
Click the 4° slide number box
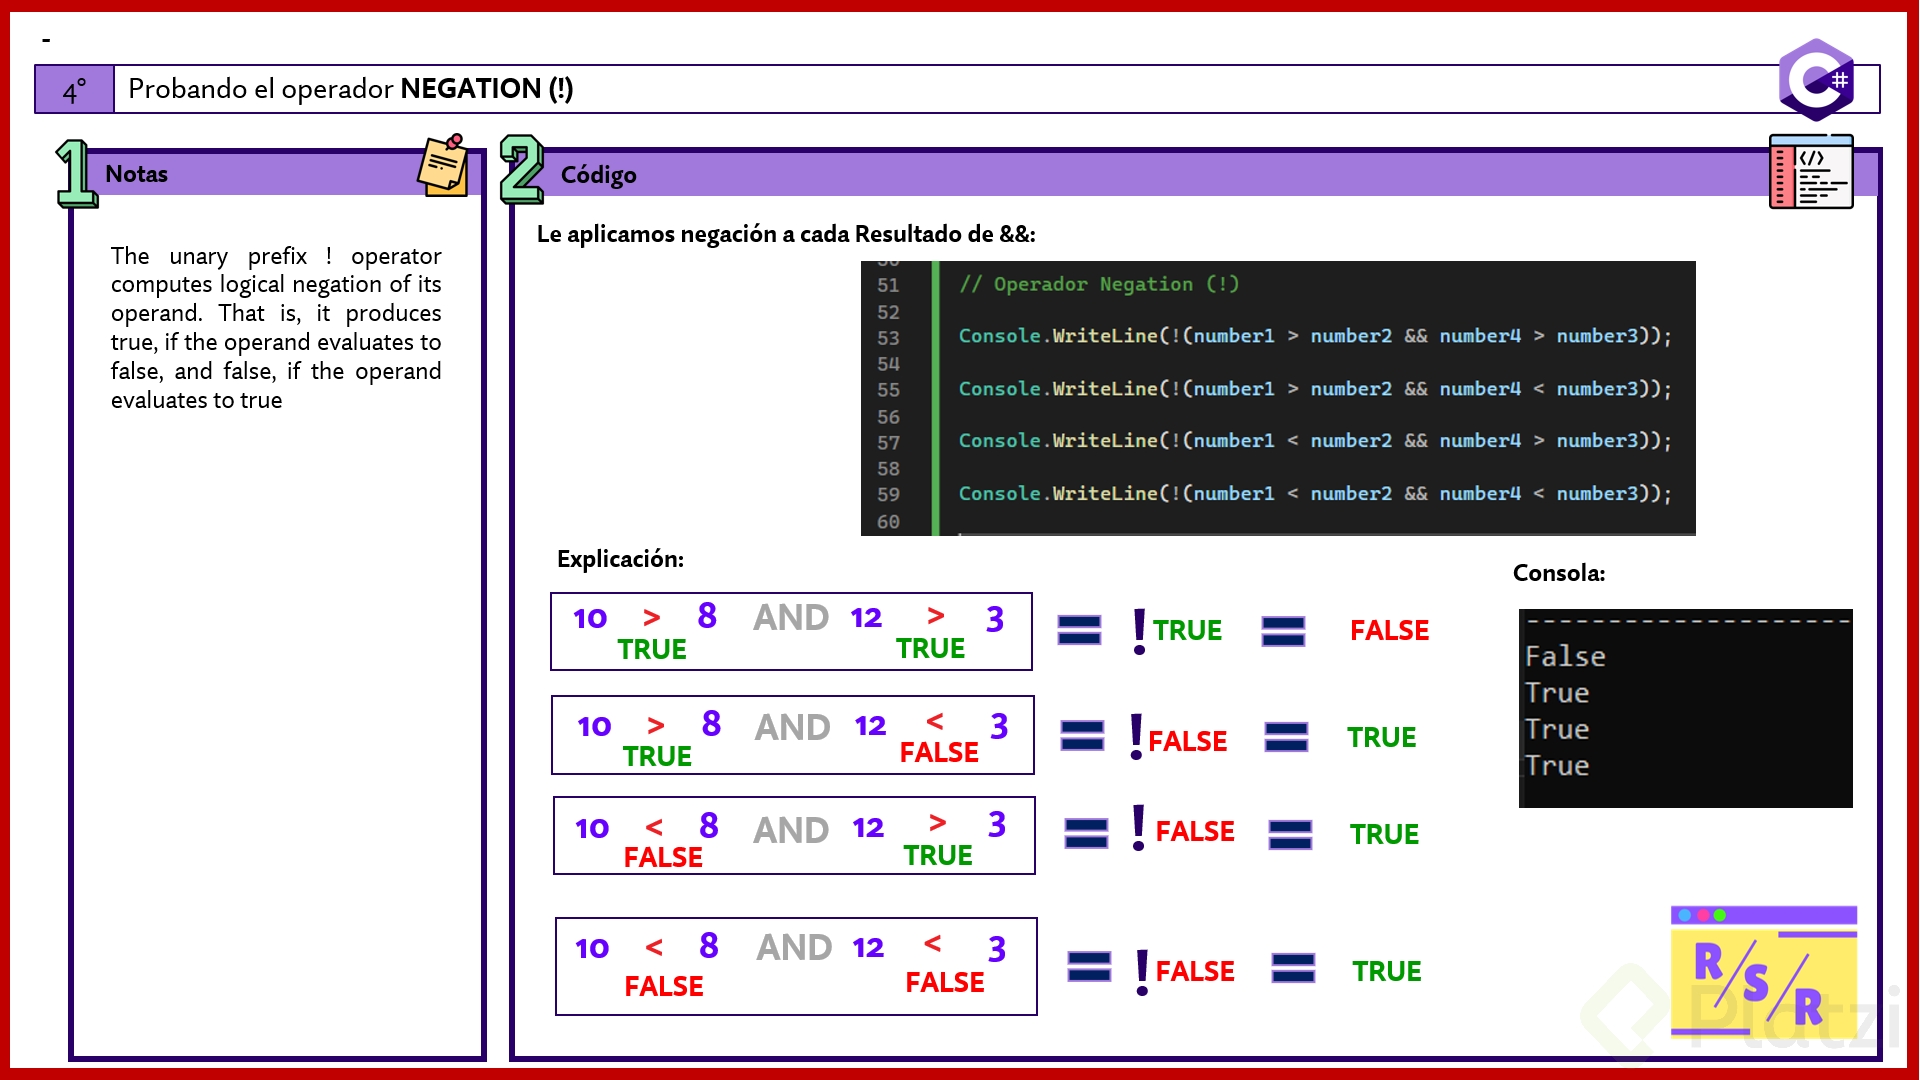click(75, 90)
